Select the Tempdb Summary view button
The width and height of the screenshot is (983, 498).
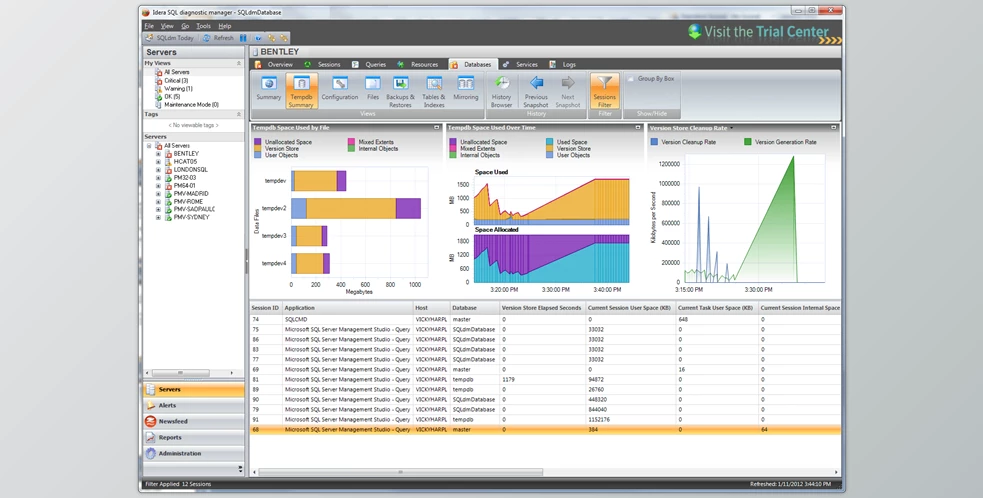[302, 91]
